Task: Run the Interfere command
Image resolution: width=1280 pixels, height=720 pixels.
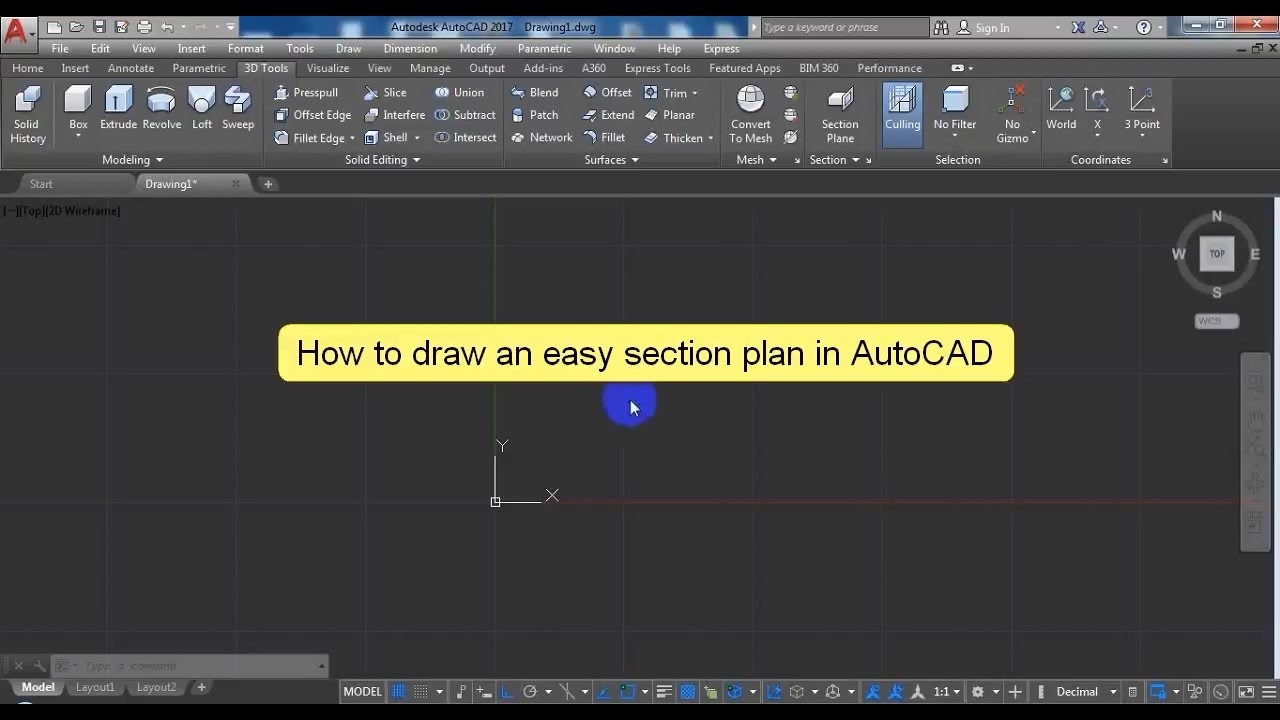Action: coord(394,115)
